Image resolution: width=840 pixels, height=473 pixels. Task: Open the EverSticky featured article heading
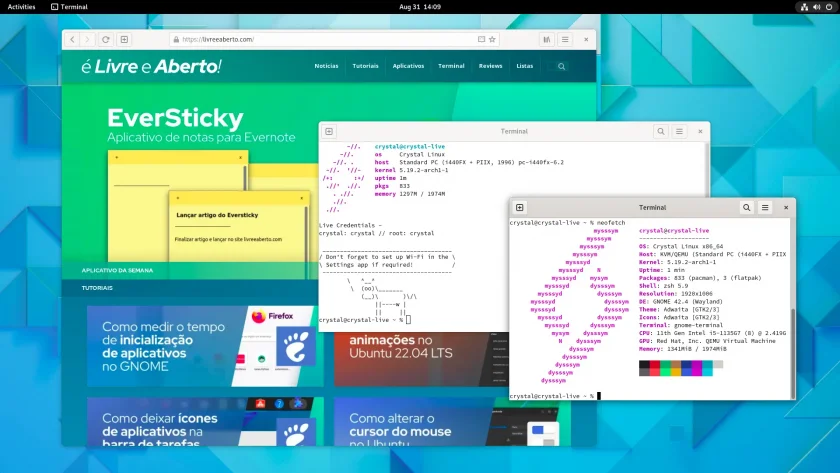point(175,118)
